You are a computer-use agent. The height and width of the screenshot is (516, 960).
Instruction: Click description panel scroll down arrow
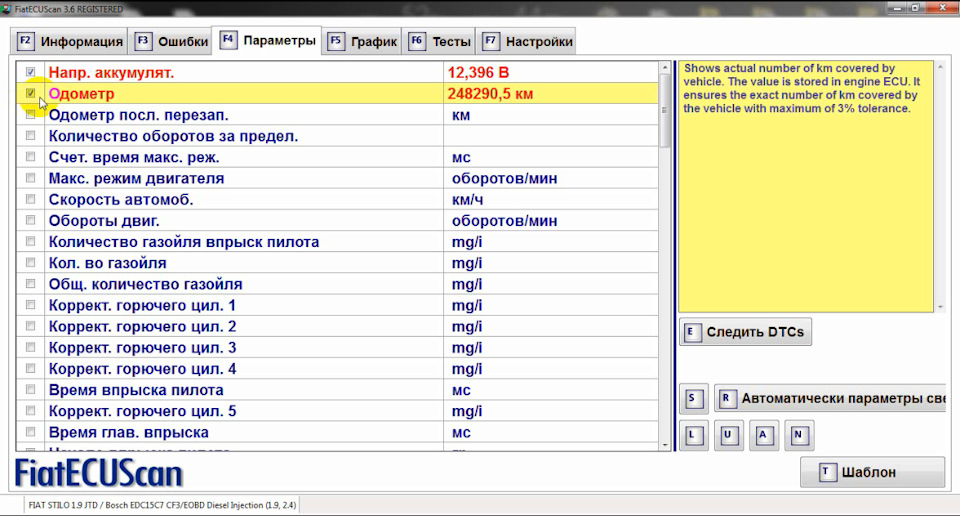tap(940, 307)
